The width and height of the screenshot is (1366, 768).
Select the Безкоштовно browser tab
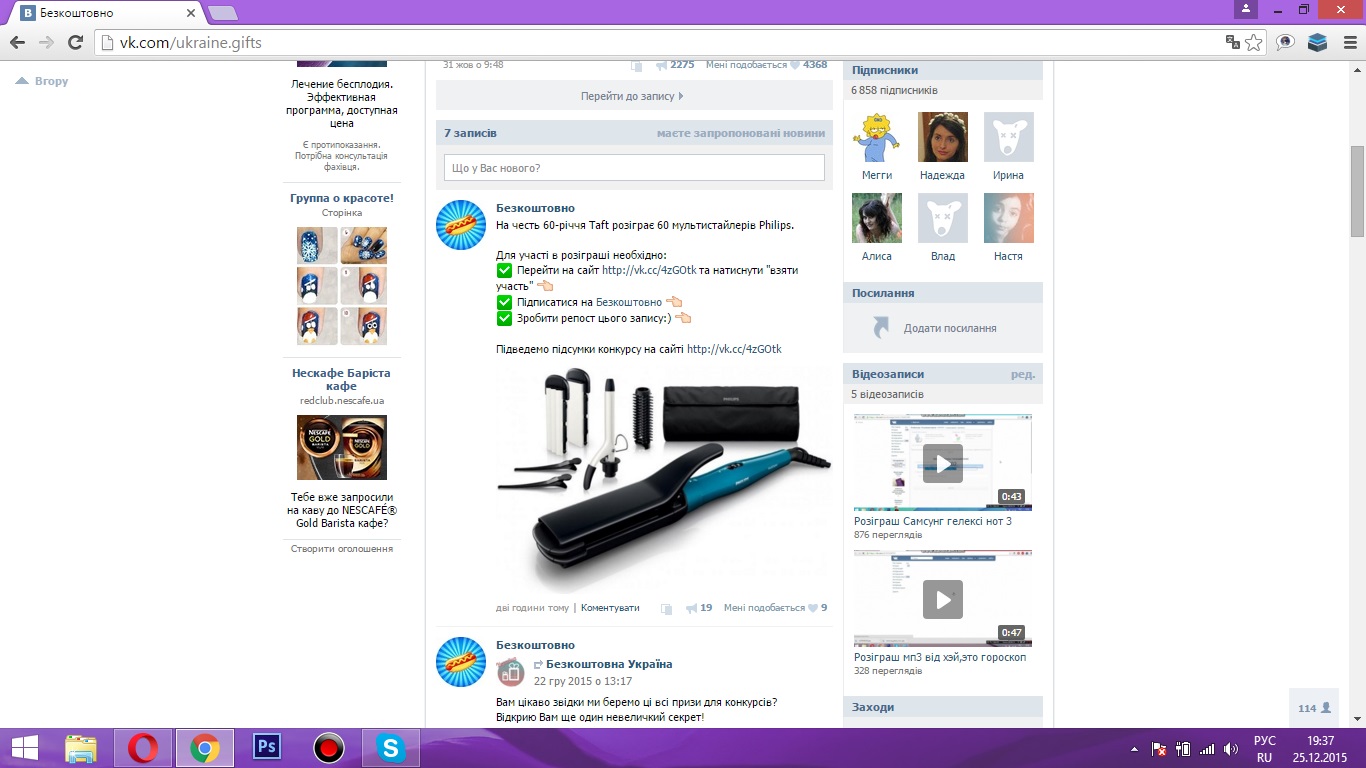click(105, 13)
